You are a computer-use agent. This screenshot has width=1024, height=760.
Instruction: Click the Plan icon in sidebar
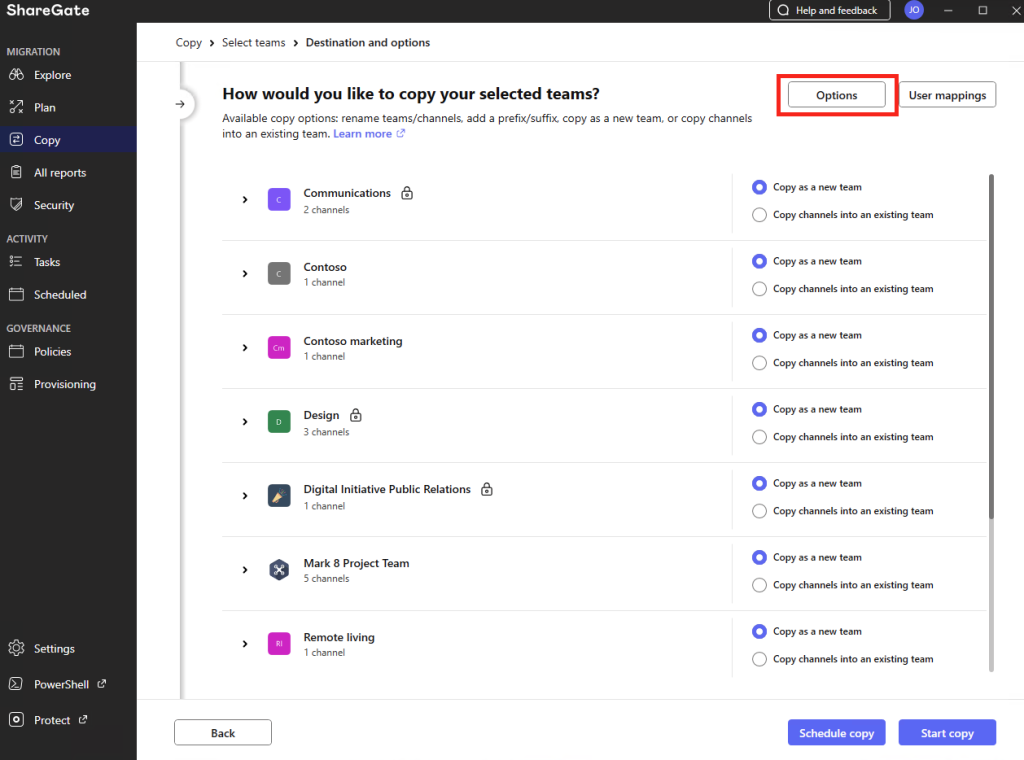[16, 107]
